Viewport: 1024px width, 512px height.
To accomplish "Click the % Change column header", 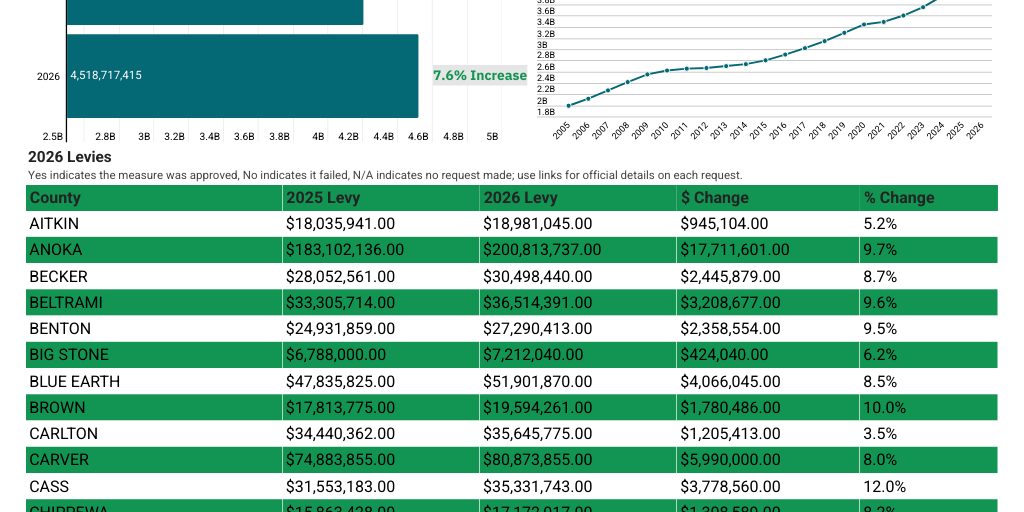I will click(x=929, y=198).
